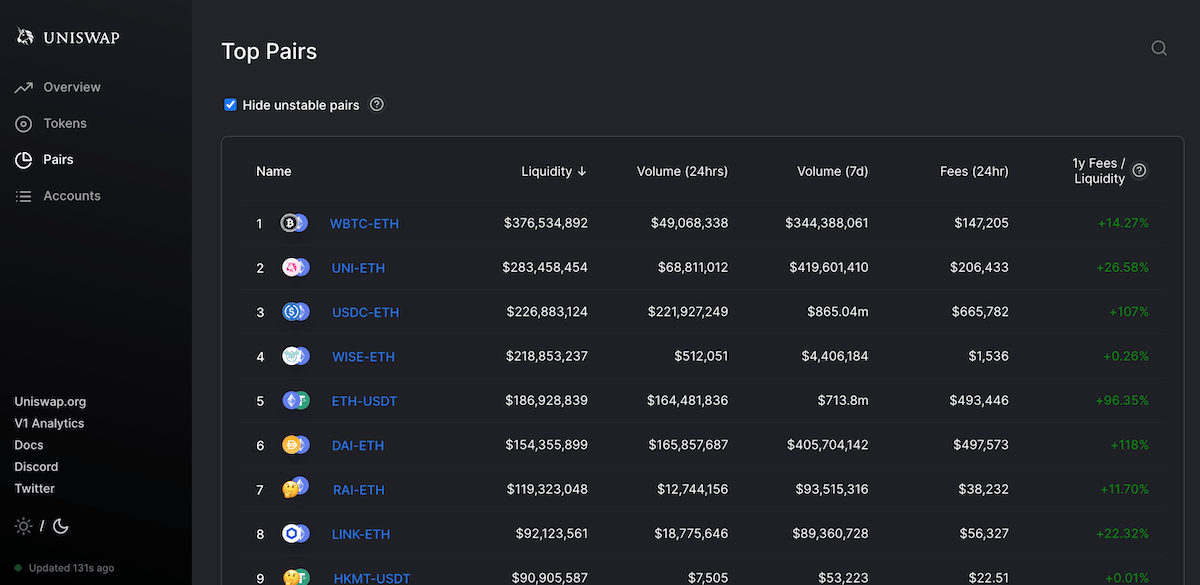Click the help icon next to 1y Fees / Liquidity
The height and width of the screenshot is (585, 1200).
[1139, 171]
